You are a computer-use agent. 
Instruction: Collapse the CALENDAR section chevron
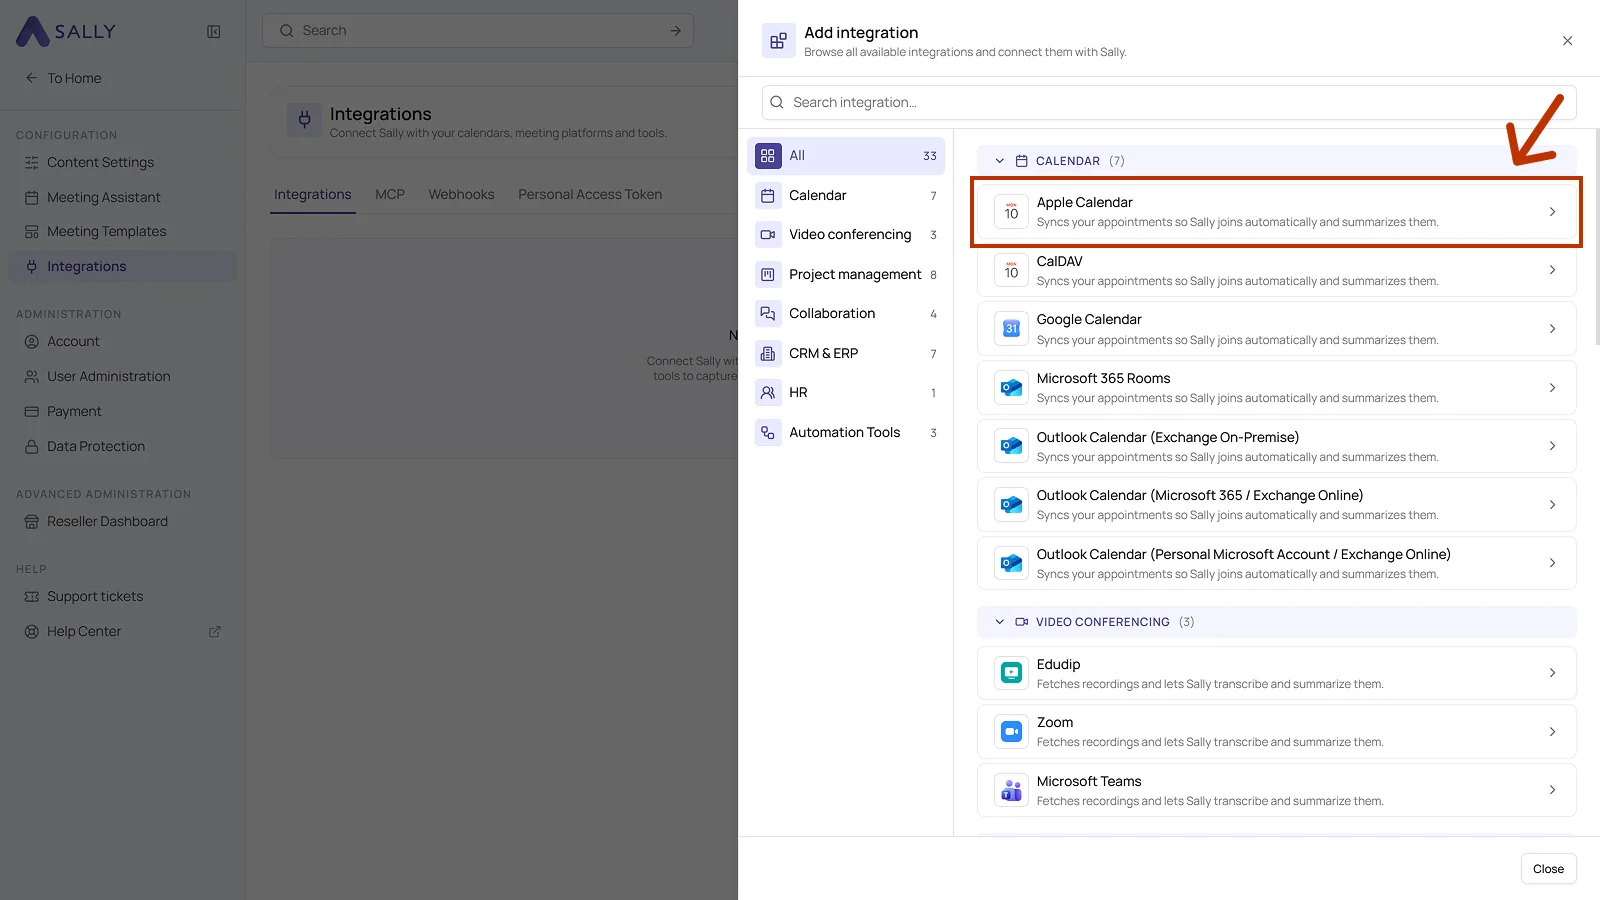999,161
